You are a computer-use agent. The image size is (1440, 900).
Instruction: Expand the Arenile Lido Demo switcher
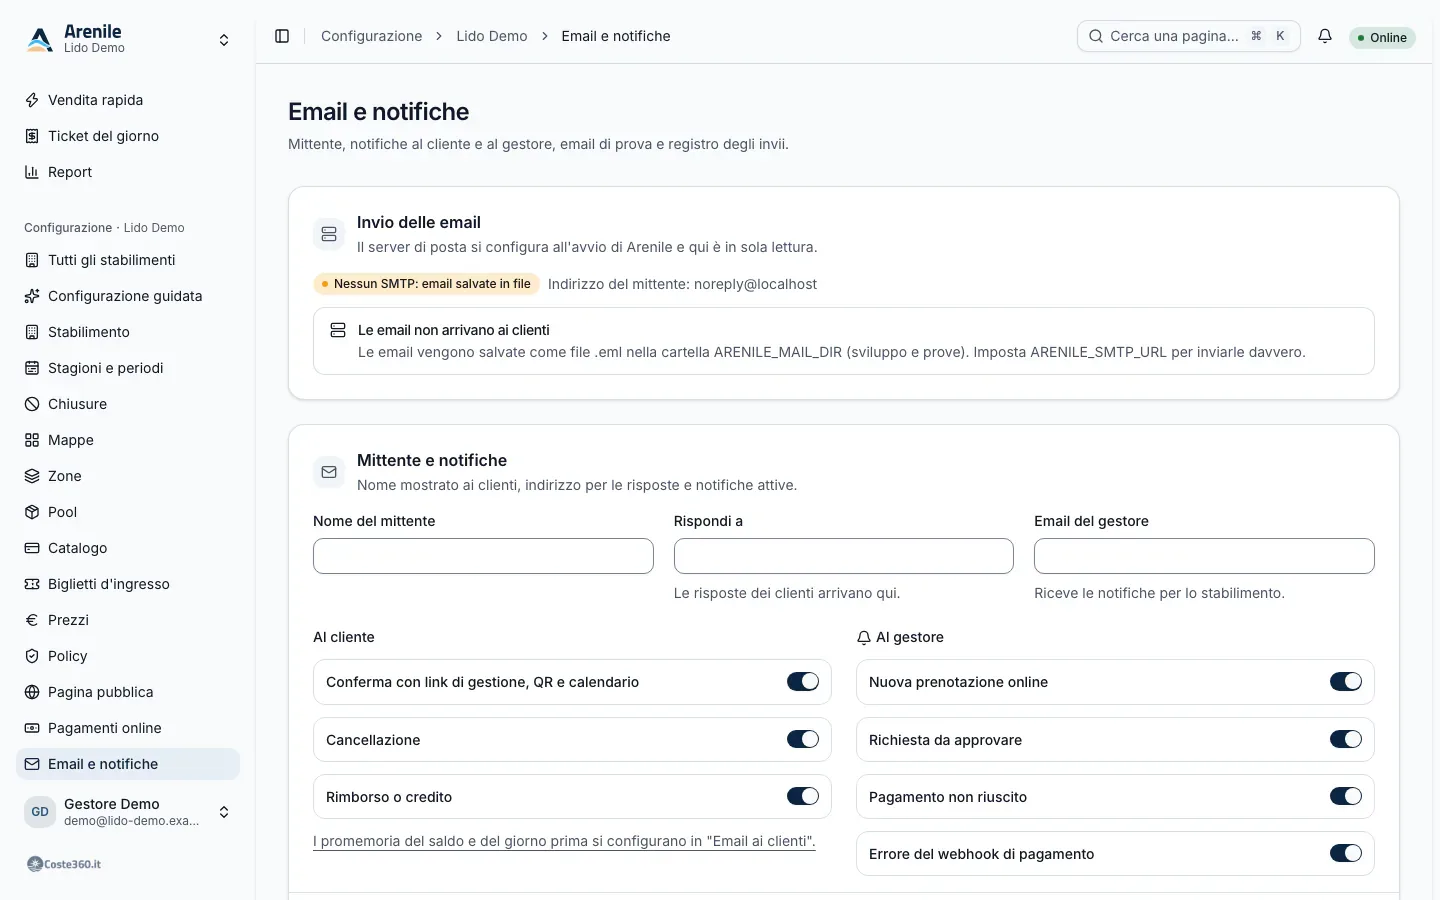click(128, 39)
